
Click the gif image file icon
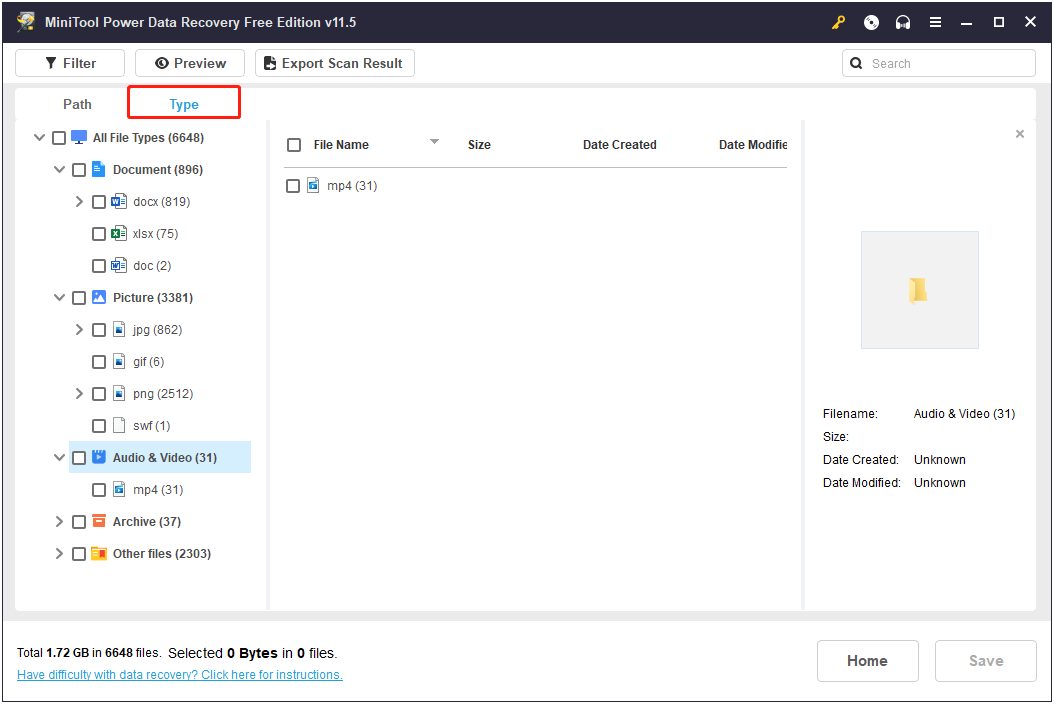coord(119,362)
